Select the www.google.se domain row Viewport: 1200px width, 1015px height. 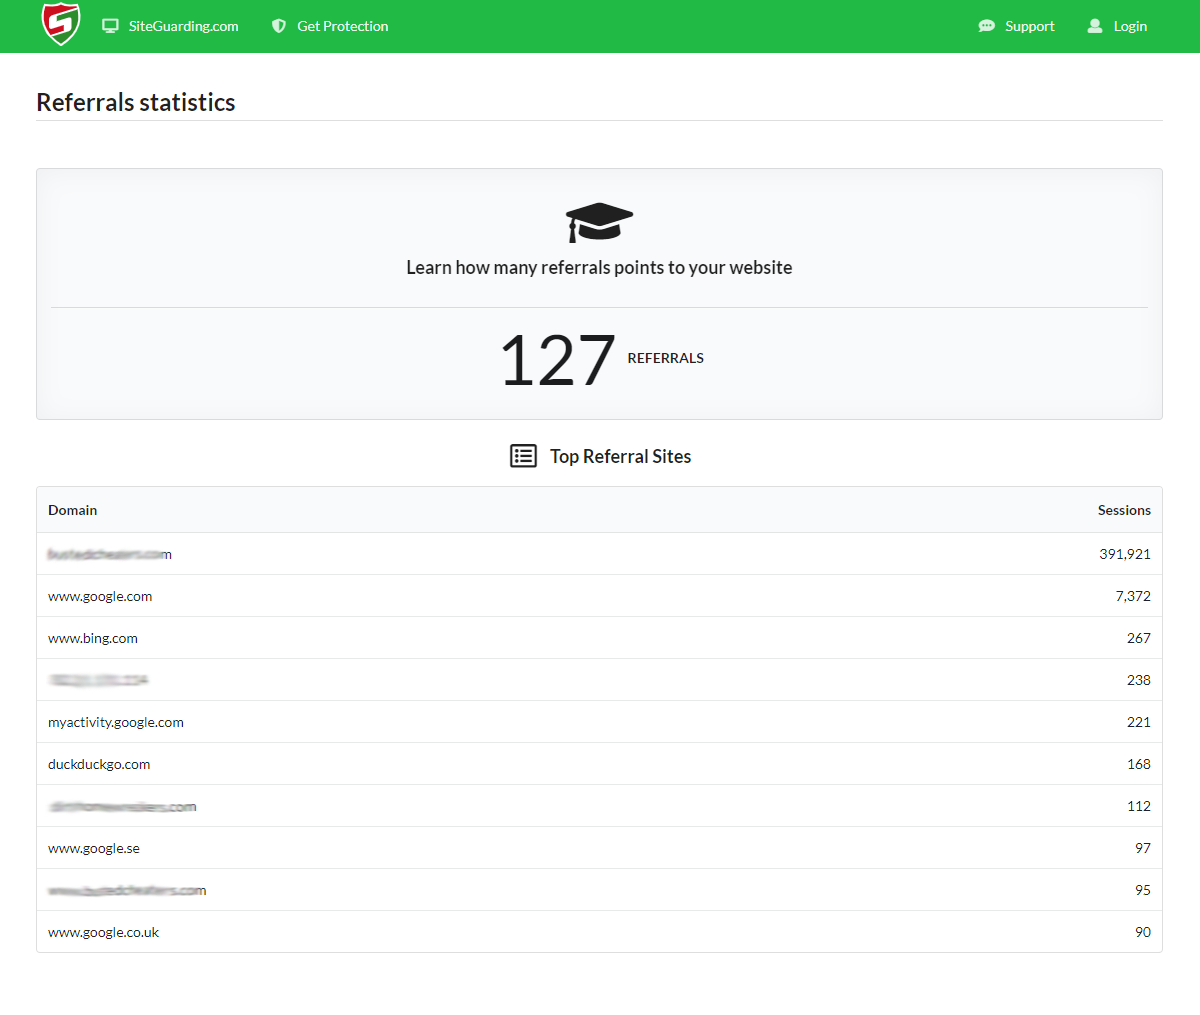599,848
